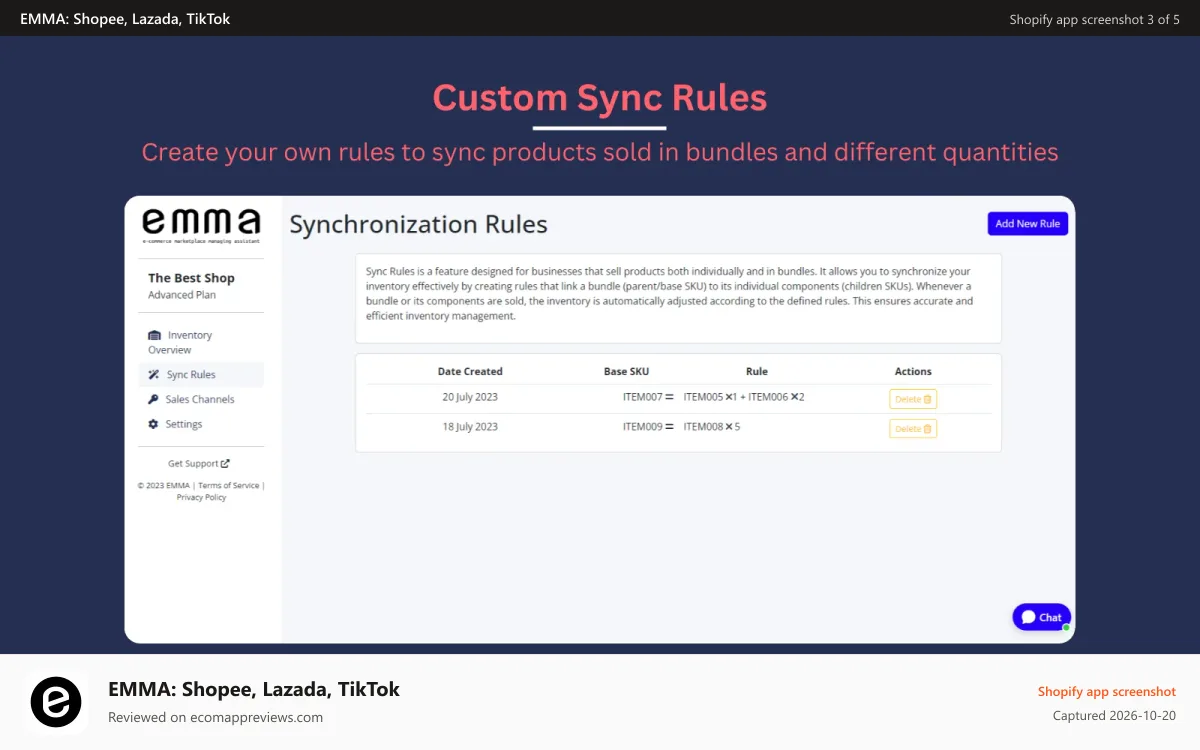The image size is (1200, 750).
Task: Click the Add New Rule button
Action: click(x=1027, y=224)
